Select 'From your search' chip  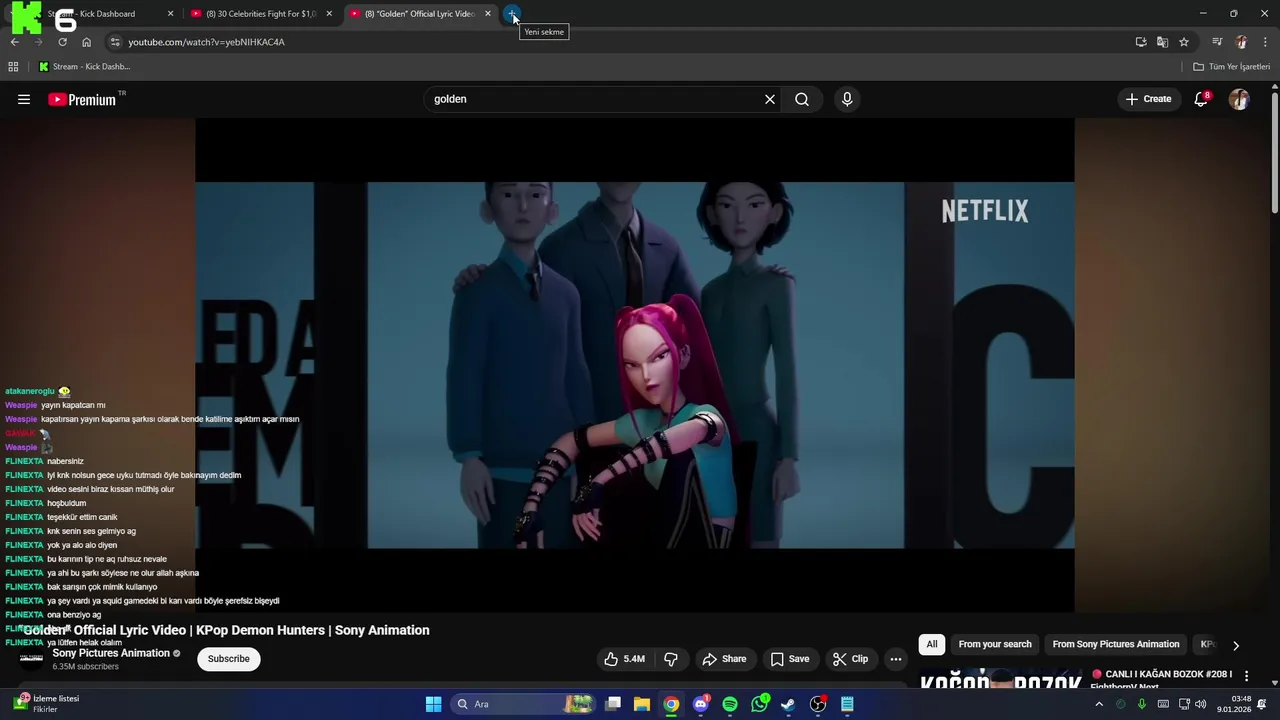995,644
